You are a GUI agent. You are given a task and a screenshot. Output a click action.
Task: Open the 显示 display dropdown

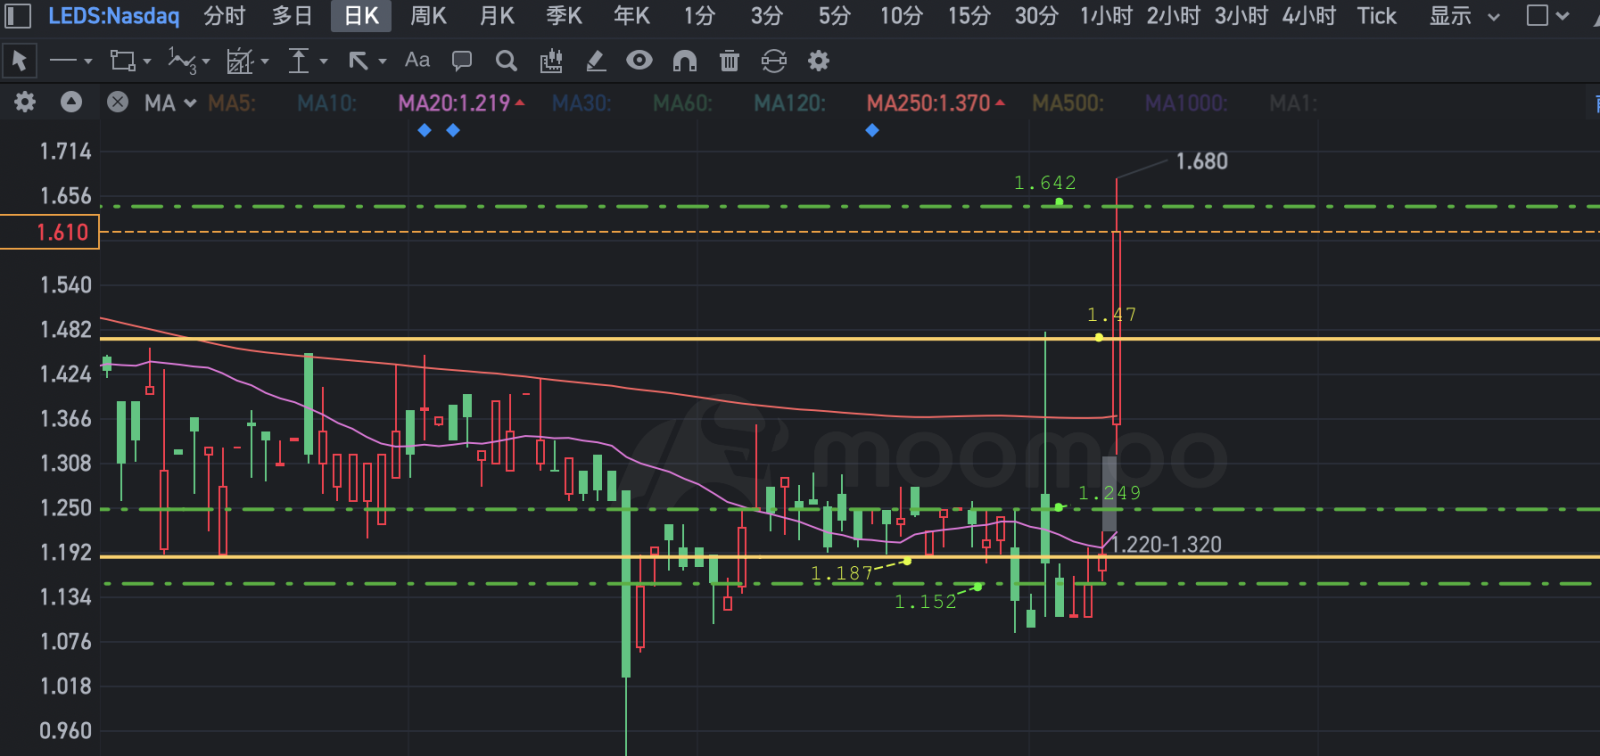pyautogui.click(x=1464, y=16)
